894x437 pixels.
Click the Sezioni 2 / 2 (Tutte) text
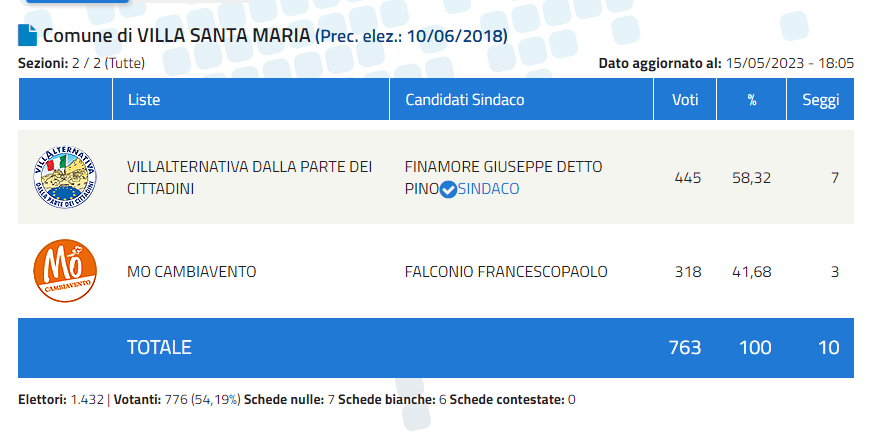click(x=82, y=63)
